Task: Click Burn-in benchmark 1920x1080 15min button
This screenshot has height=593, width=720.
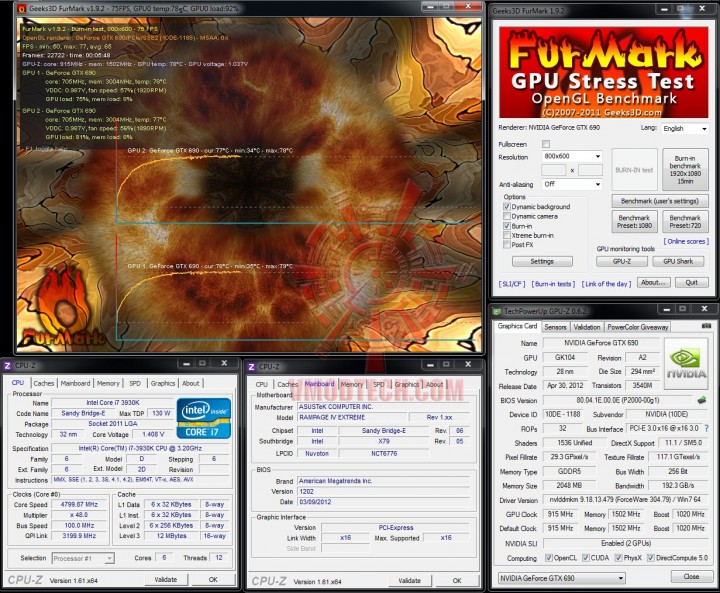Action: pyautogui.click(x=685, y=169)
